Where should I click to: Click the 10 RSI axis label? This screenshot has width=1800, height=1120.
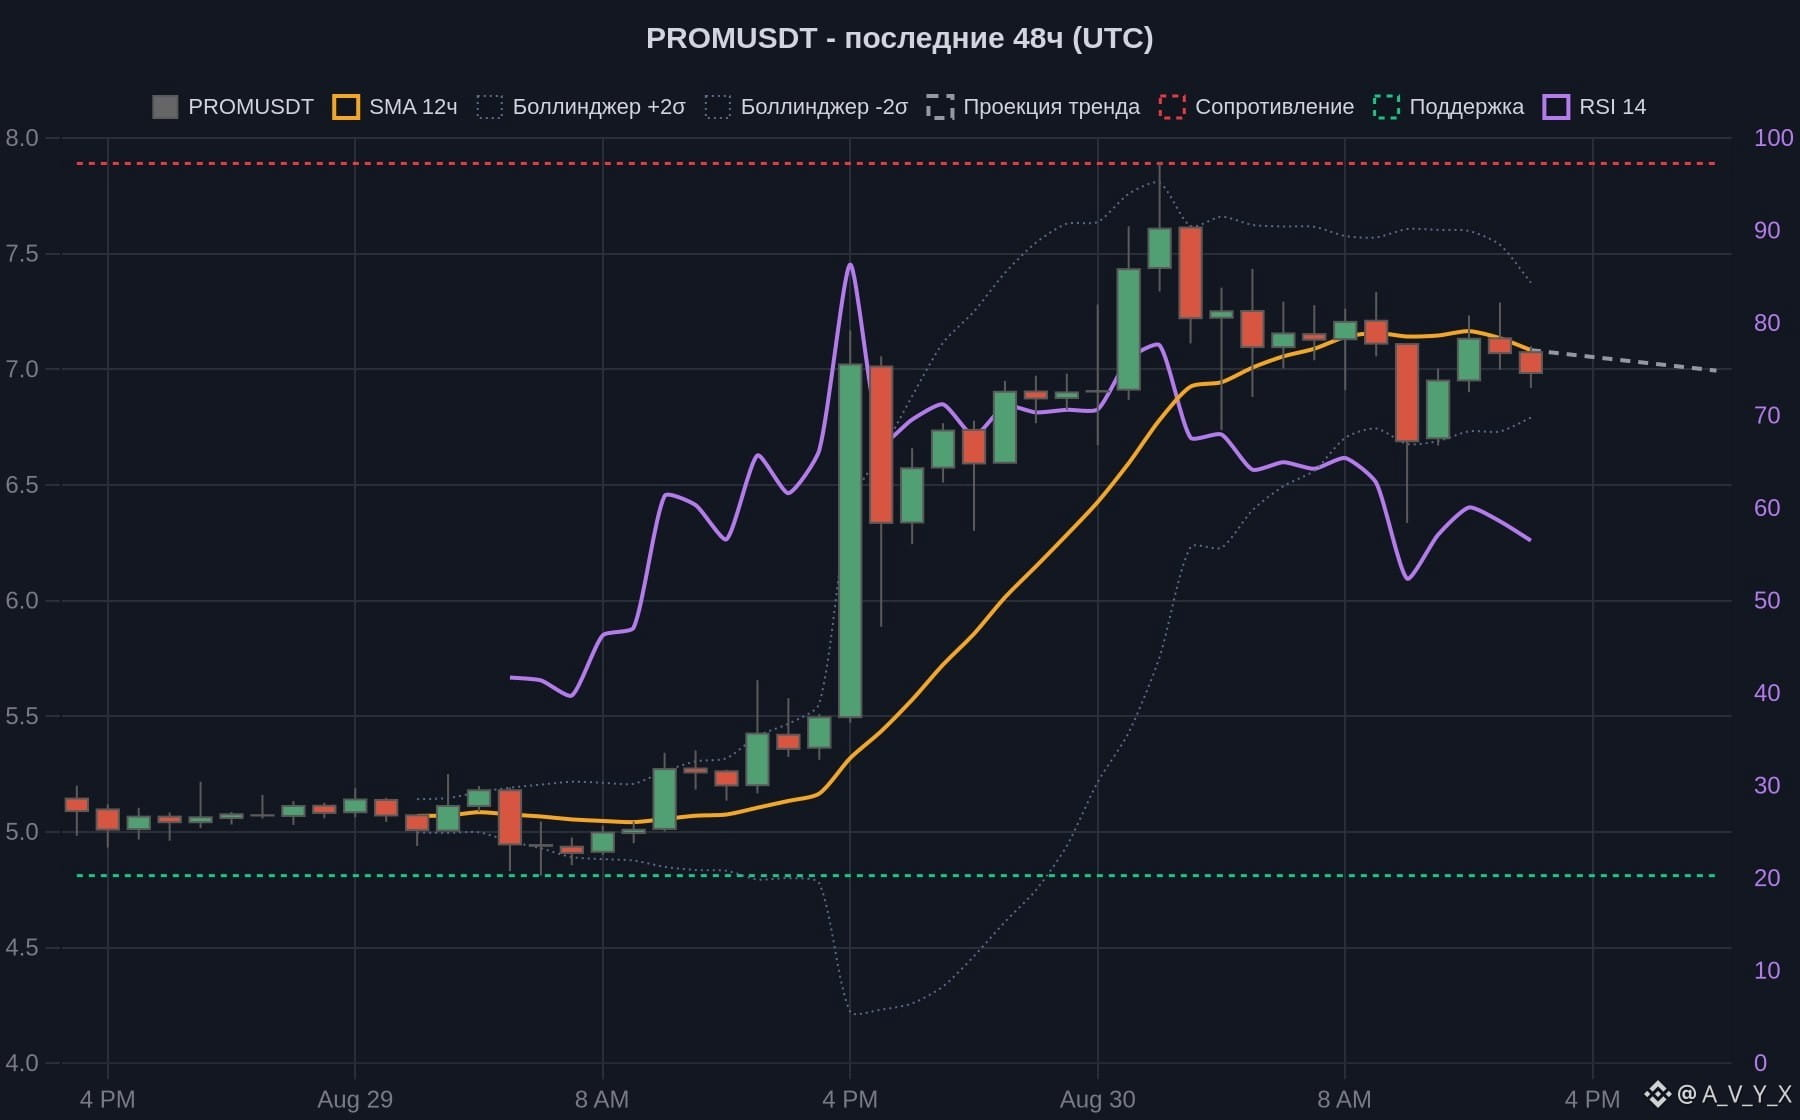tap(1767, 971)
